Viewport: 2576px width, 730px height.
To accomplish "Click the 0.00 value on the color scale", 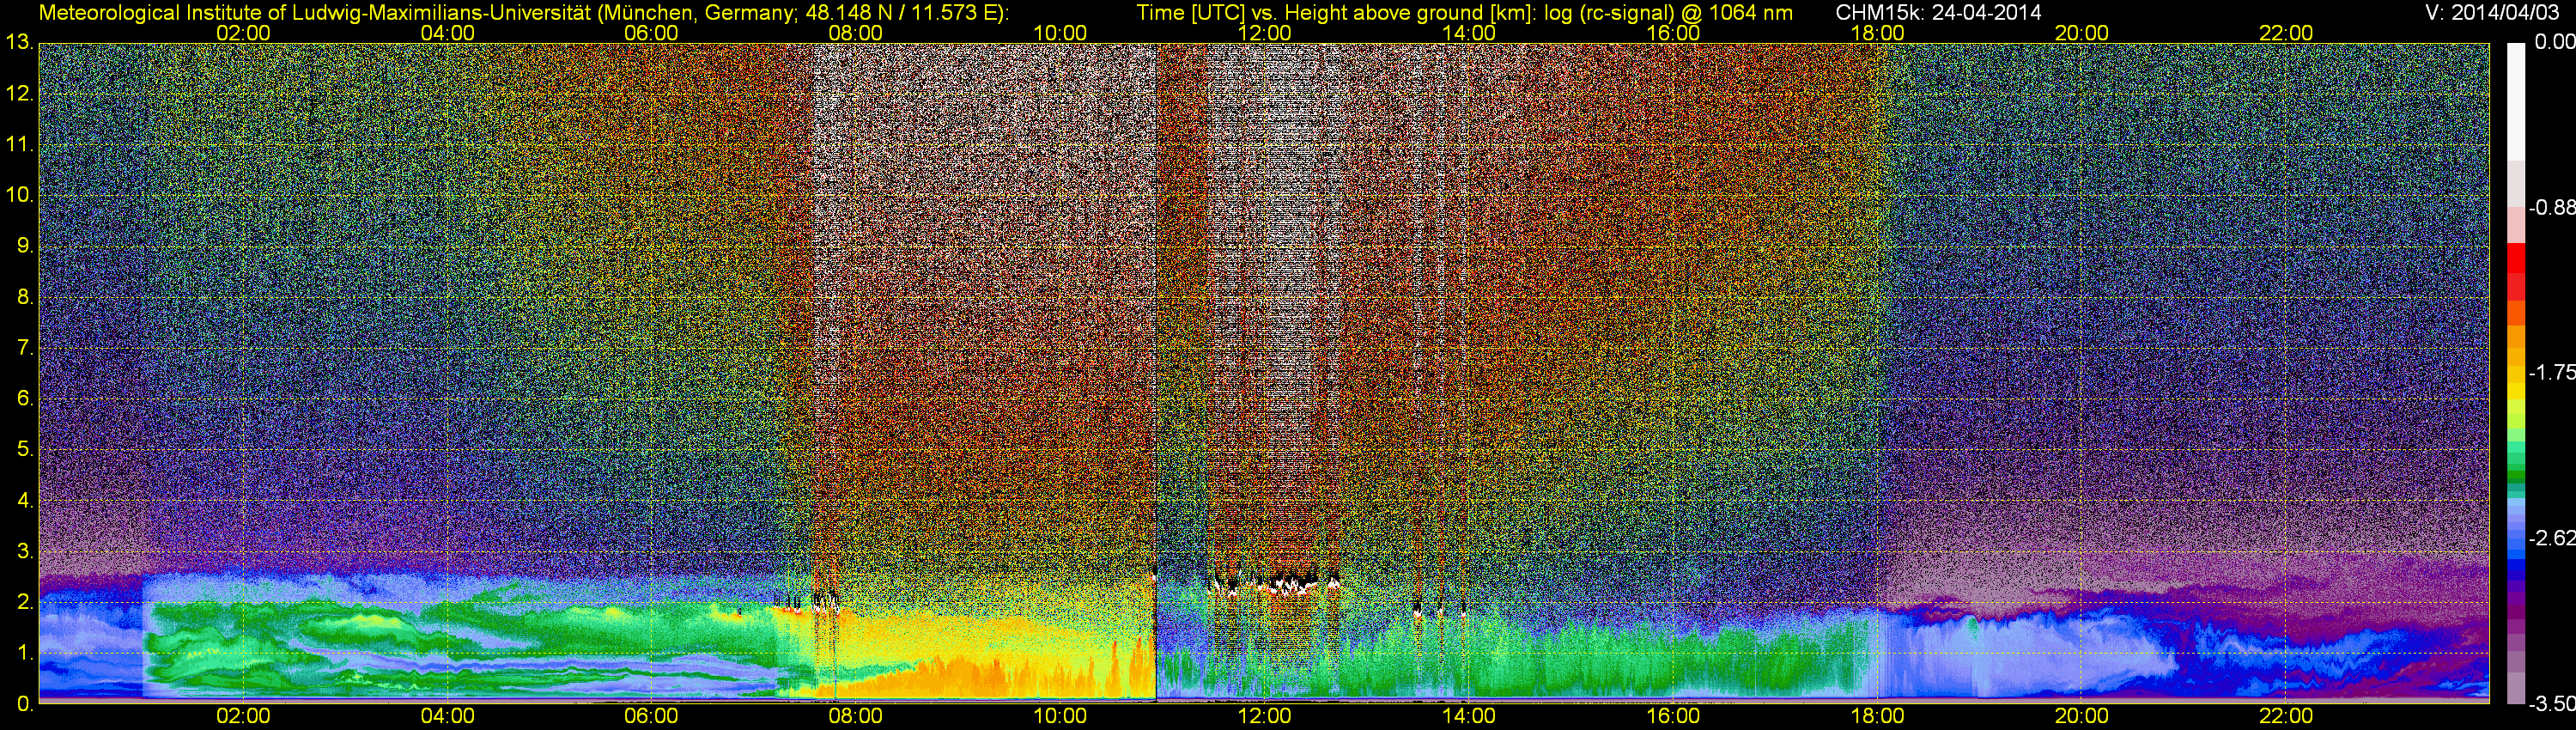I will tap(2554, 42).
